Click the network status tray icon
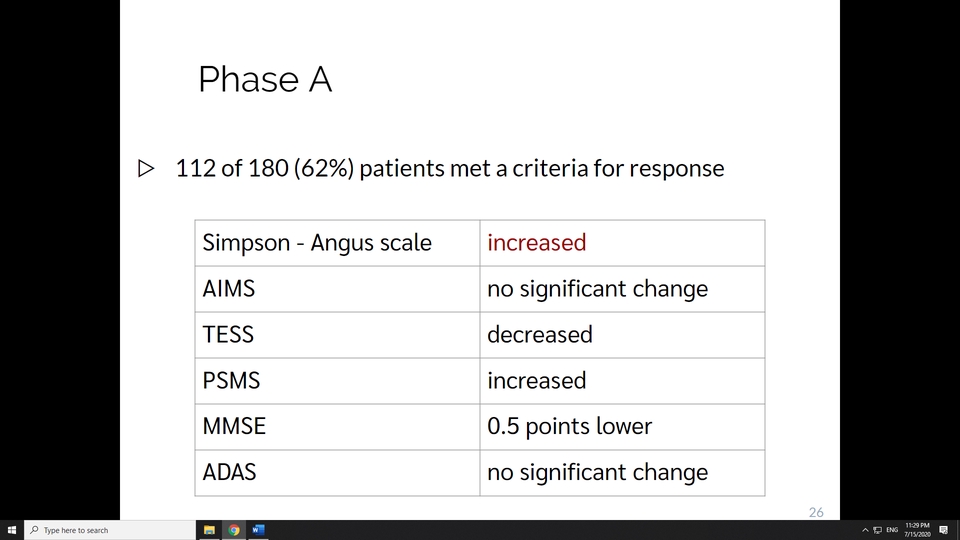This screenshot has width=960, height=540. click(877, 530)
